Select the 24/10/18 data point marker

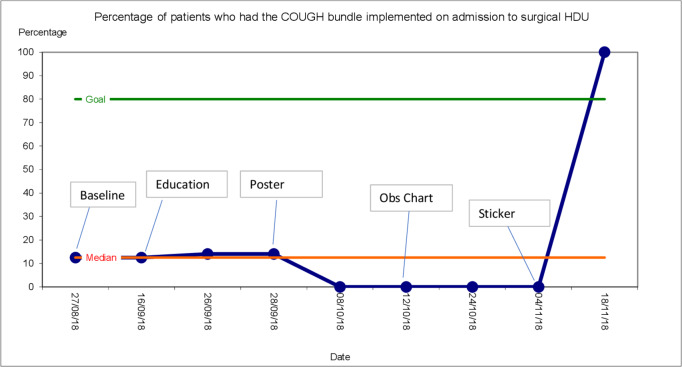[x=472, y=287]
